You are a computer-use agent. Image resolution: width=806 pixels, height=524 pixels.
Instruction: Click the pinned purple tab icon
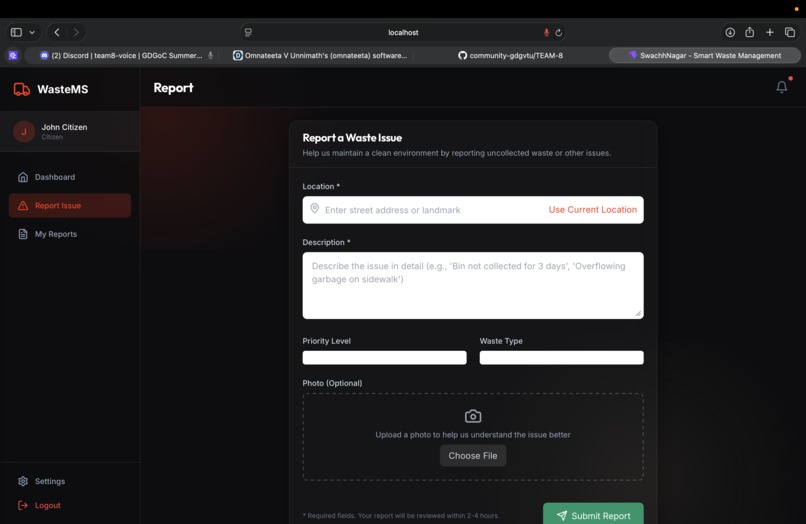[13, 56]
